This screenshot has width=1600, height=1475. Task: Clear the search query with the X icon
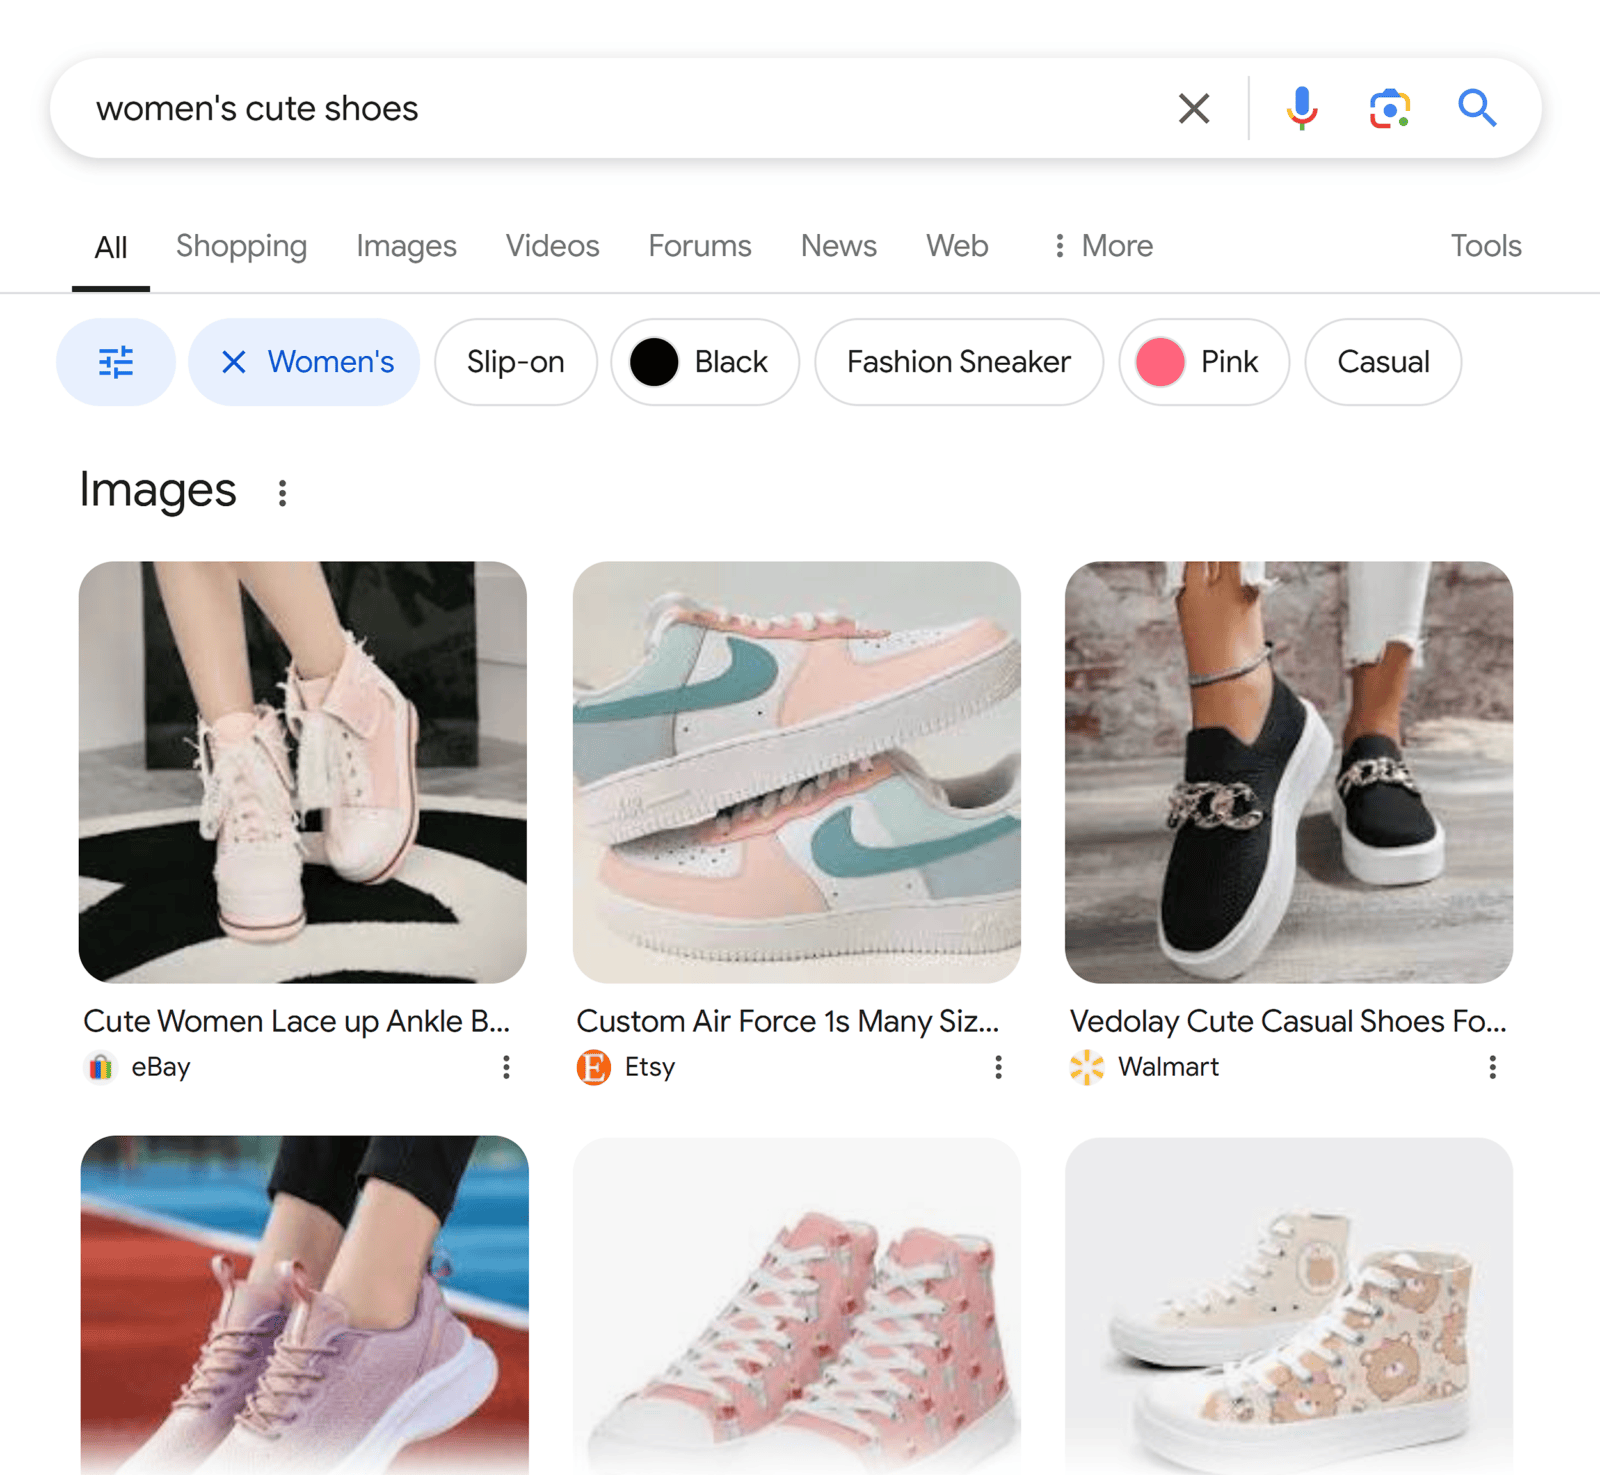1192,108
